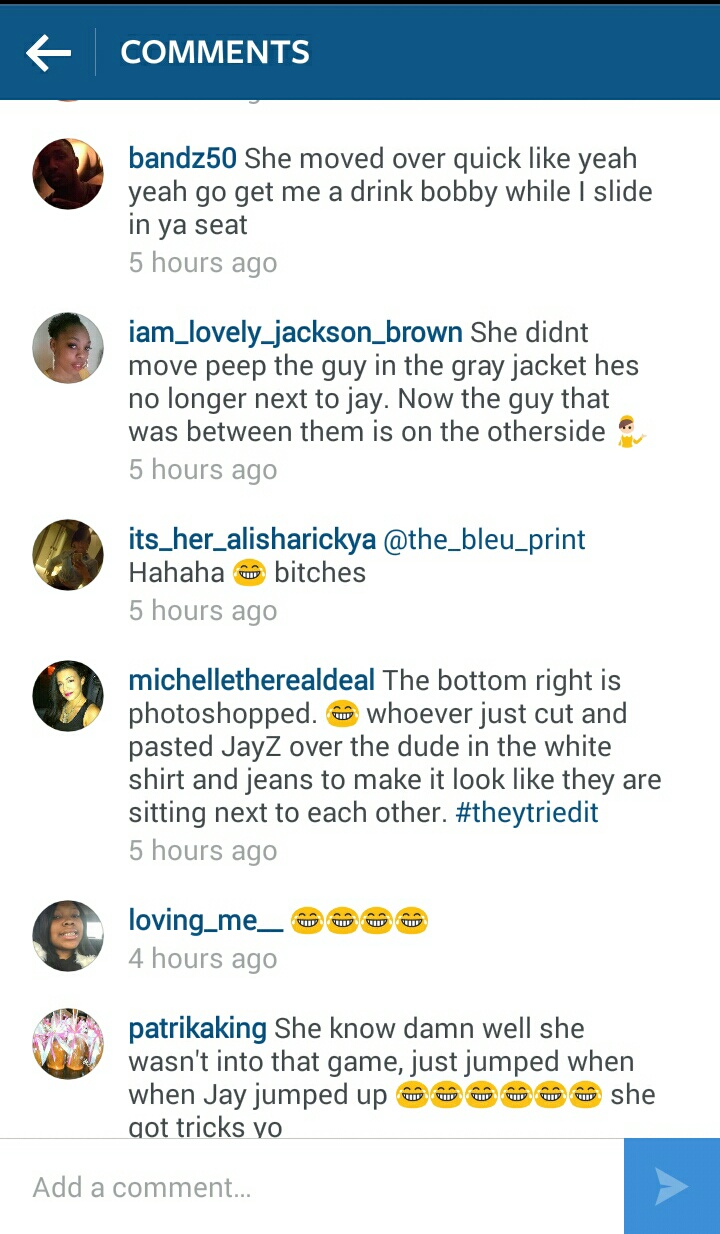
Task: Select bandz50's comment text
Action: (391, 191)
